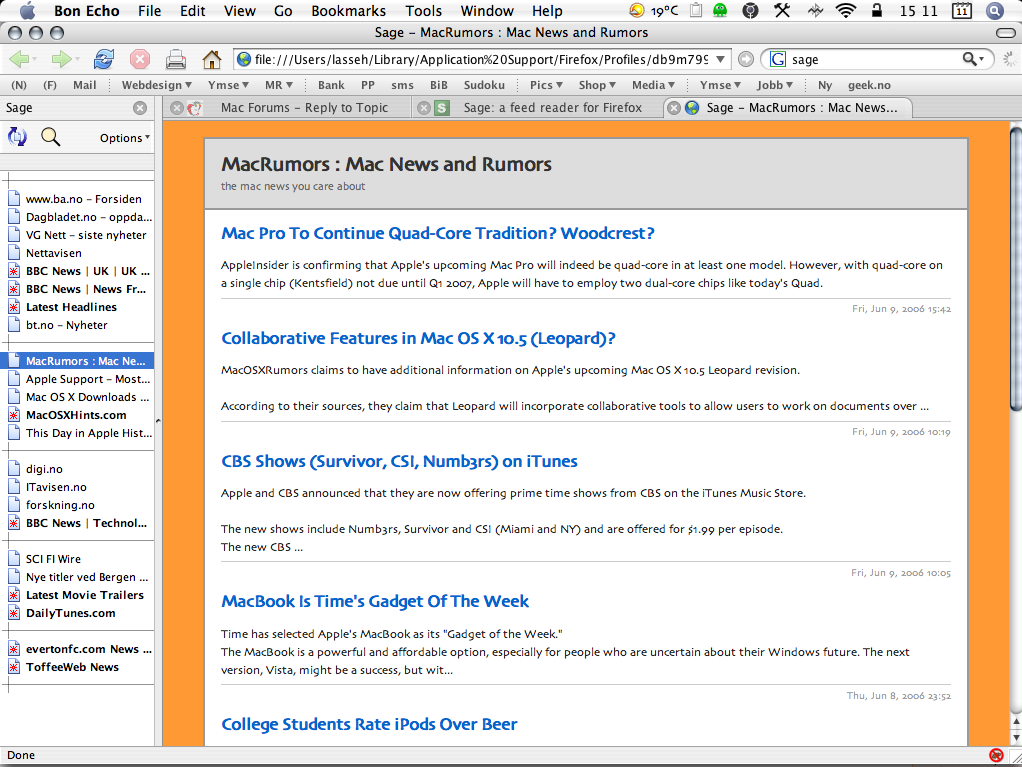Open the Bookmarks menu

tap(348, 11)
